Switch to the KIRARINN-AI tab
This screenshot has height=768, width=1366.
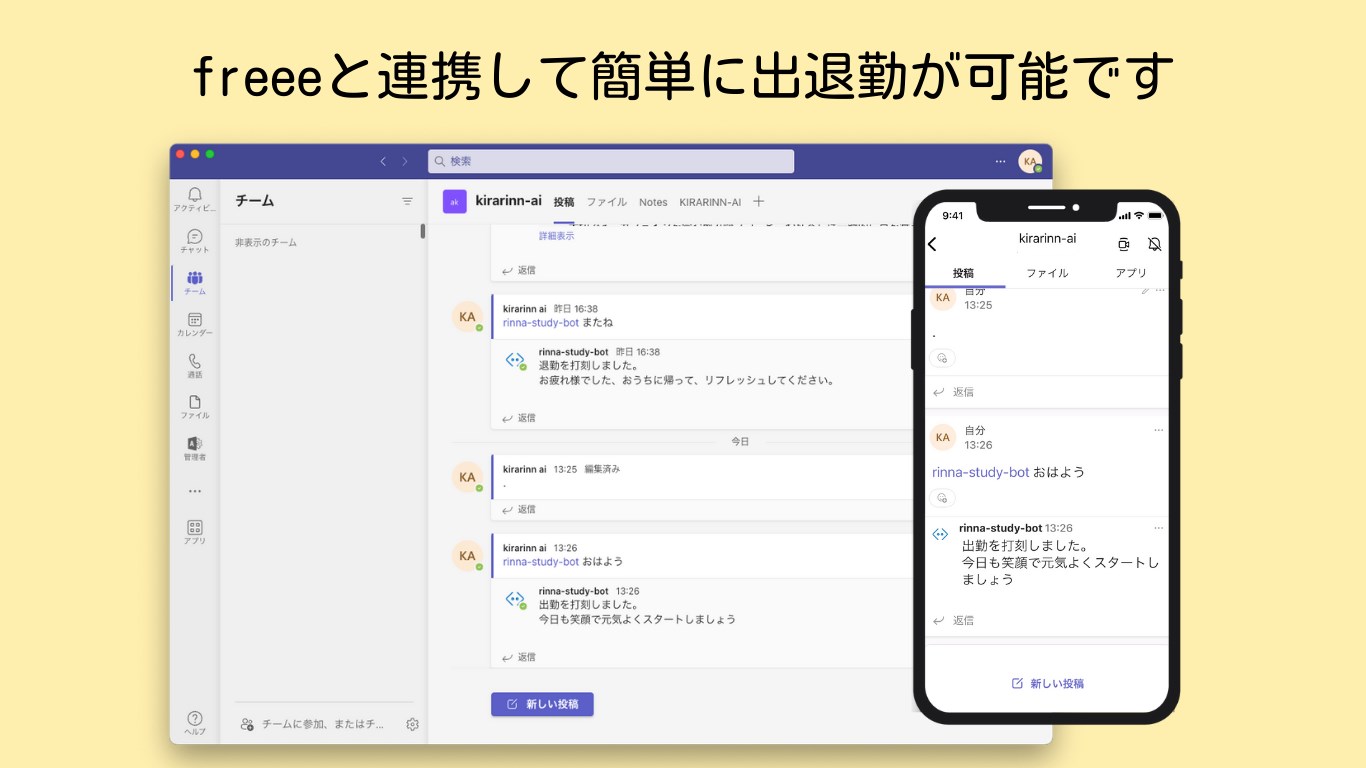(710, 202)
